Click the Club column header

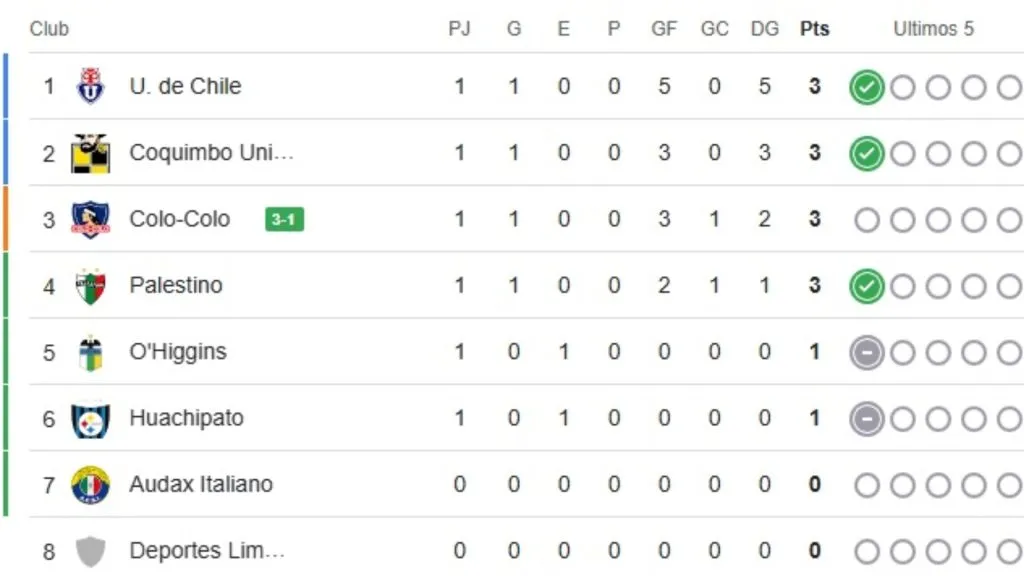tap(49, 29)
